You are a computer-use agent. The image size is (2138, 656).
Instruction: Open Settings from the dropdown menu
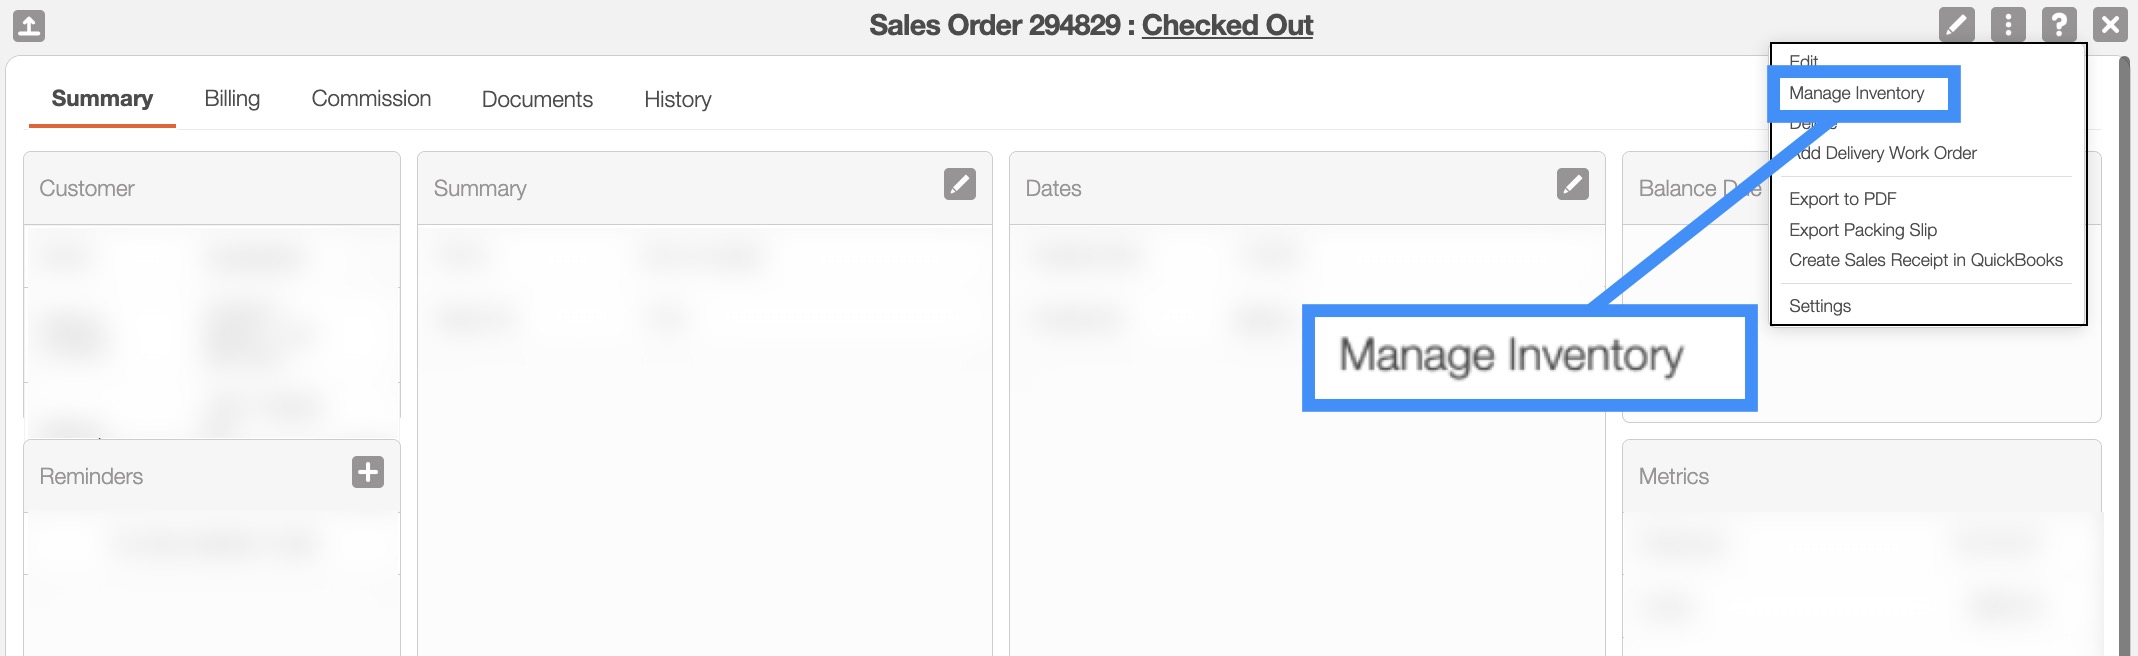click(x=1819, y=306)
